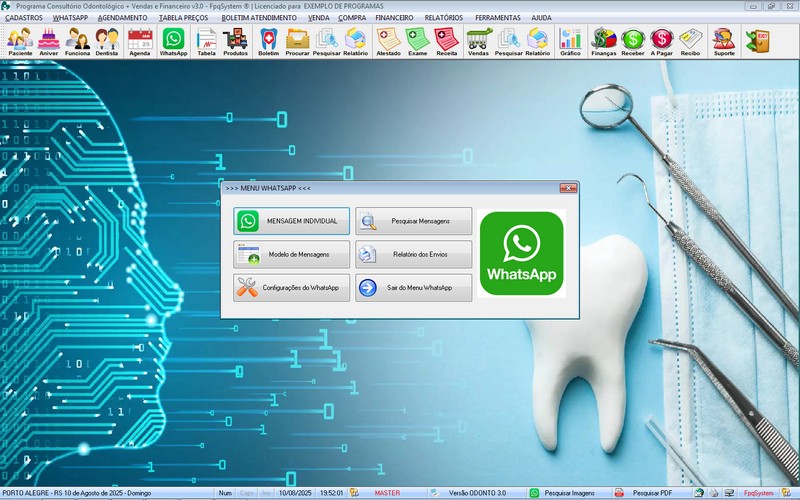Click the Finanças toolbar icon
Image resolution: width=800 pixels, height=500 pixels.
point(604,41)
